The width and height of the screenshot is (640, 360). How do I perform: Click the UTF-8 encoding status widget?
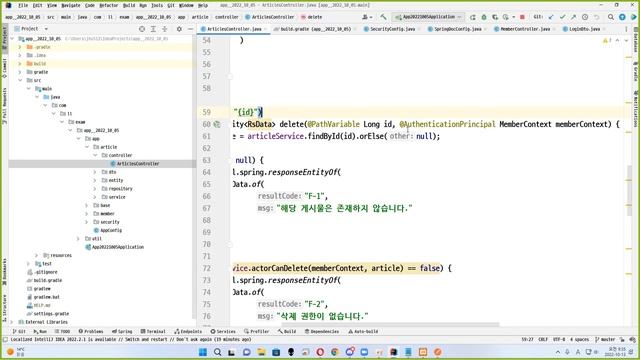[559, 340]
